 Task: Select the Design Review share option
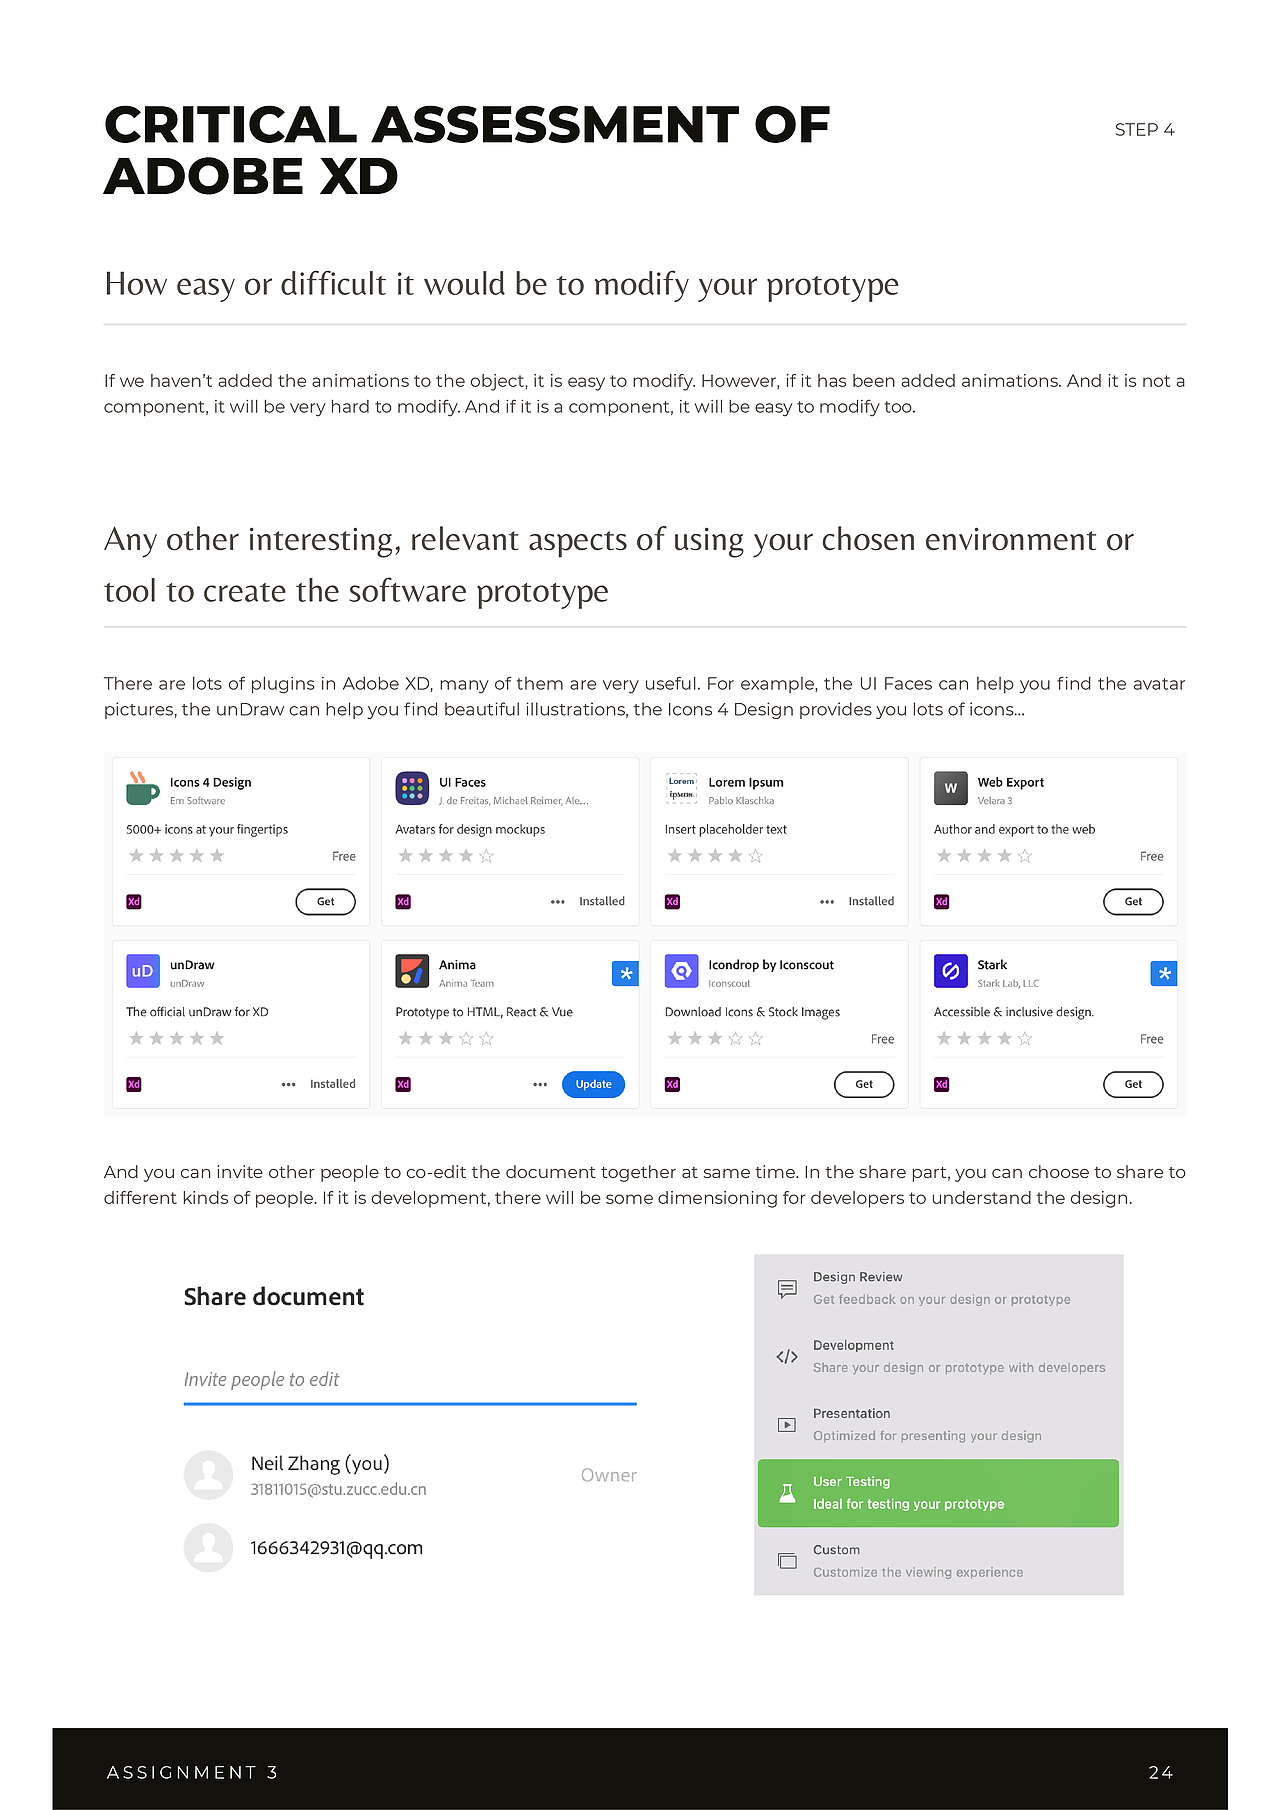(x=938, y=1289)
